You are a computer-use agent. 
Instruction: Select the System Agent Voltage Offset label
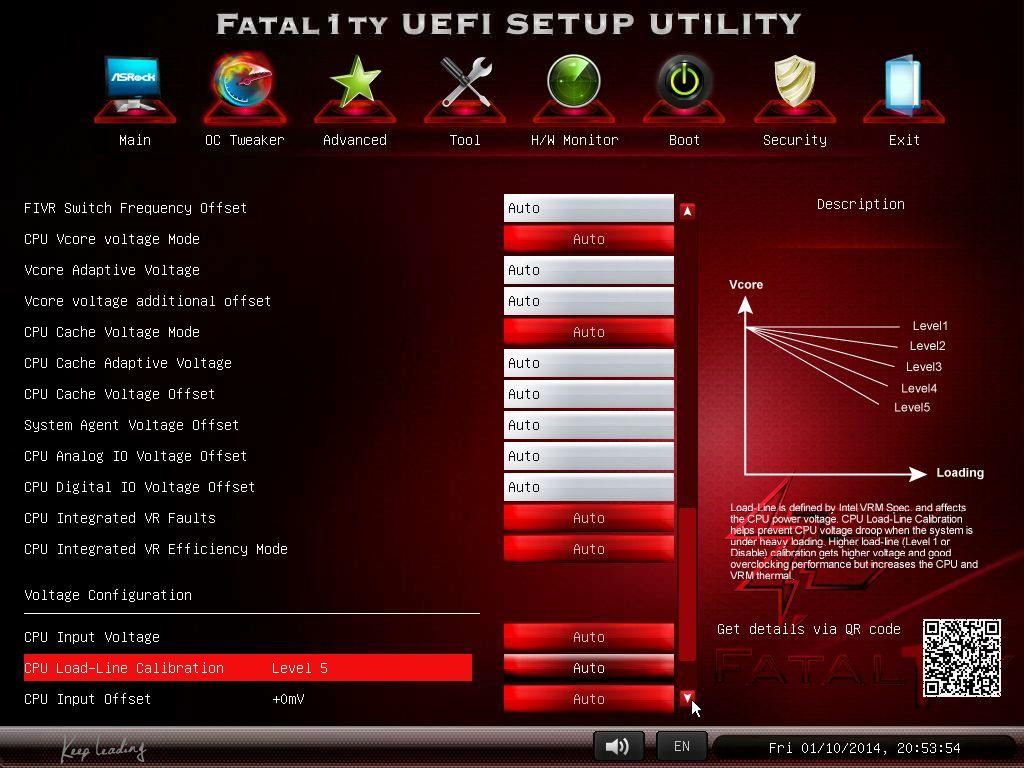pyautogui.click(x=131, y=425)
